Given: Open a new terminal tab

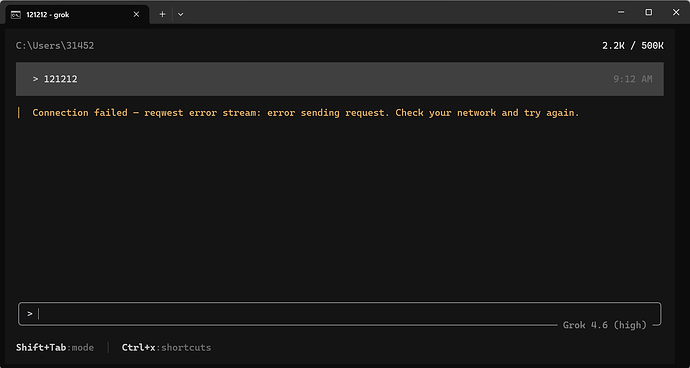Looking at the screenshot, I should (x=162, y=15).
